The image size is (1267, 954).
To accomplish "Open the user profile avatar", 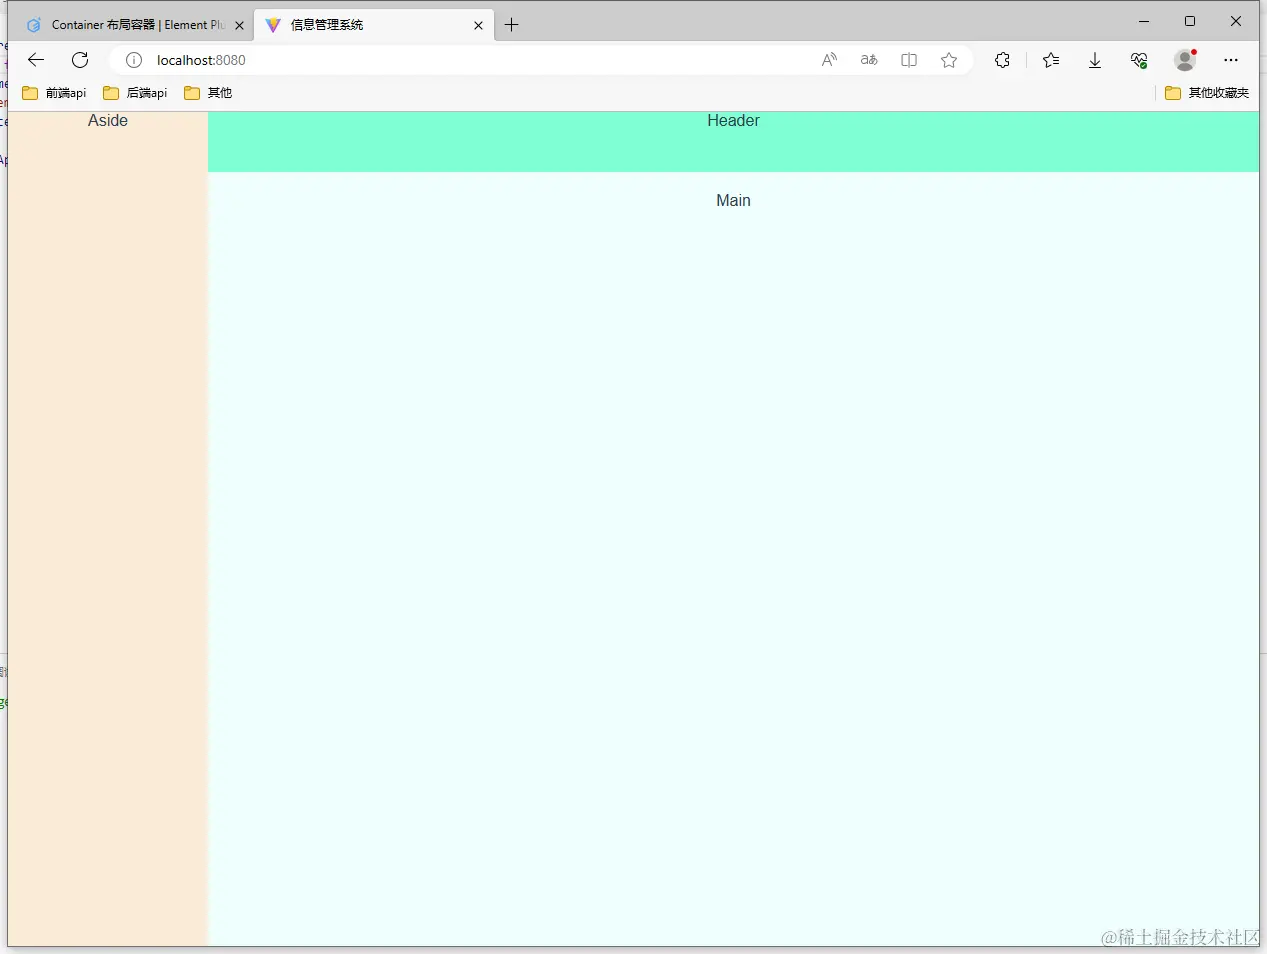I will (x=1185, y=60).
